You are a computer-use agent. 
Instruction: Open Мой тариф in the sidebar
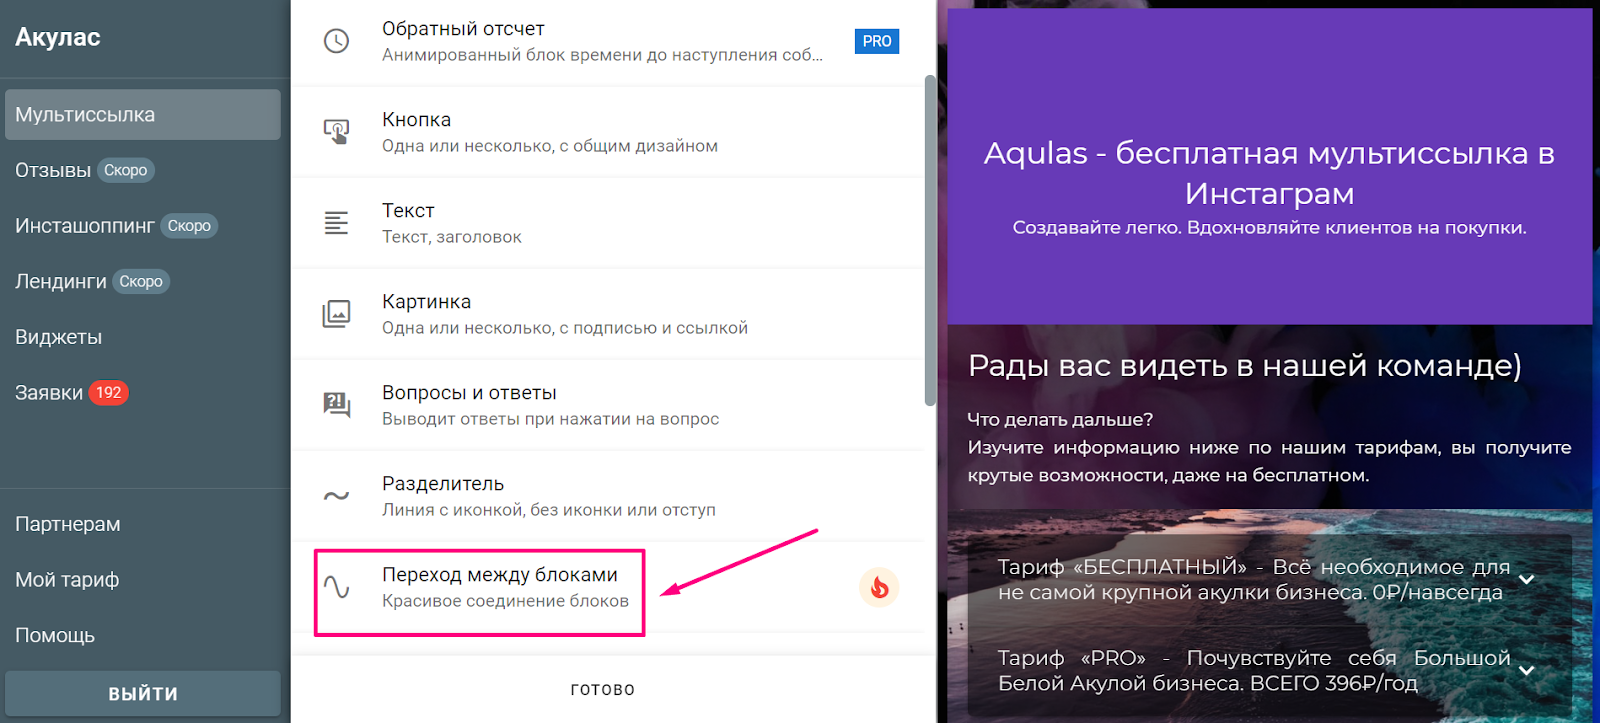point(67,580)
